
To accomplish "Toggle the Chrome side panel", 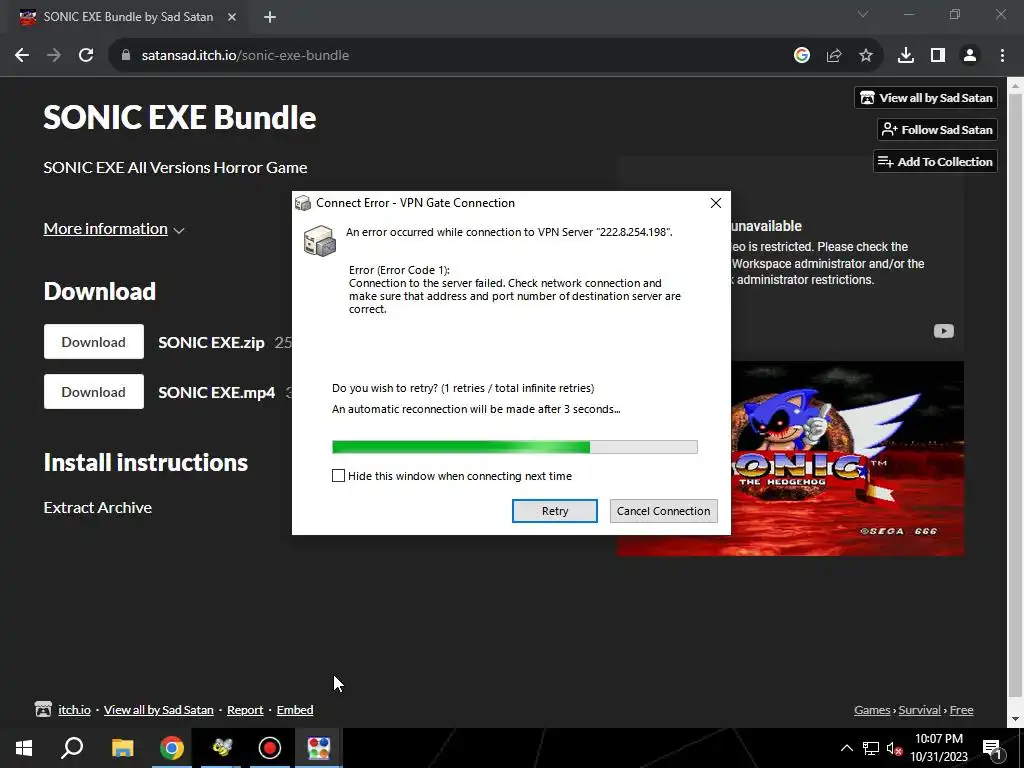I will click(x=938, y=56).
